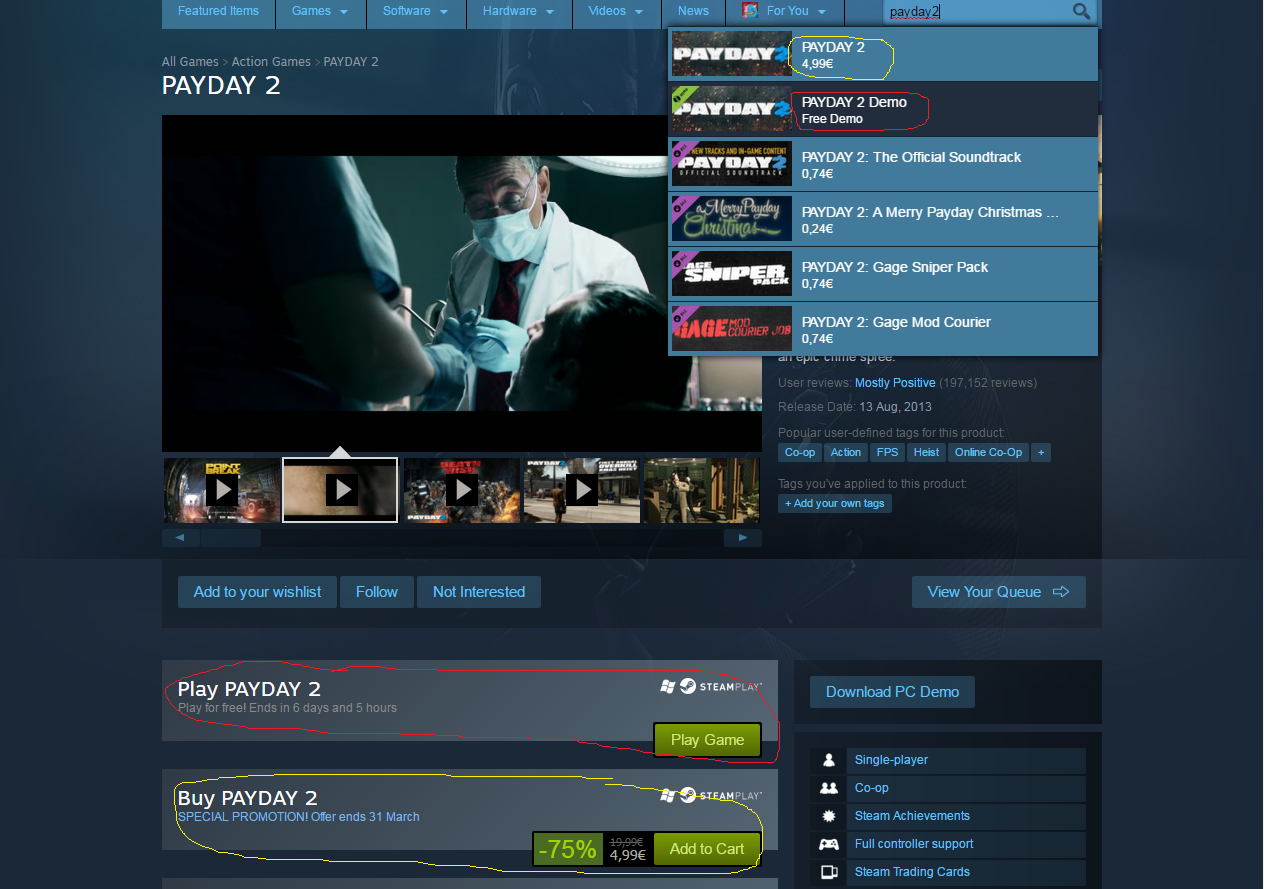Viewport: 1264px width, 889px height.
Task: Mark game as Not Interested
Action: 479,592
